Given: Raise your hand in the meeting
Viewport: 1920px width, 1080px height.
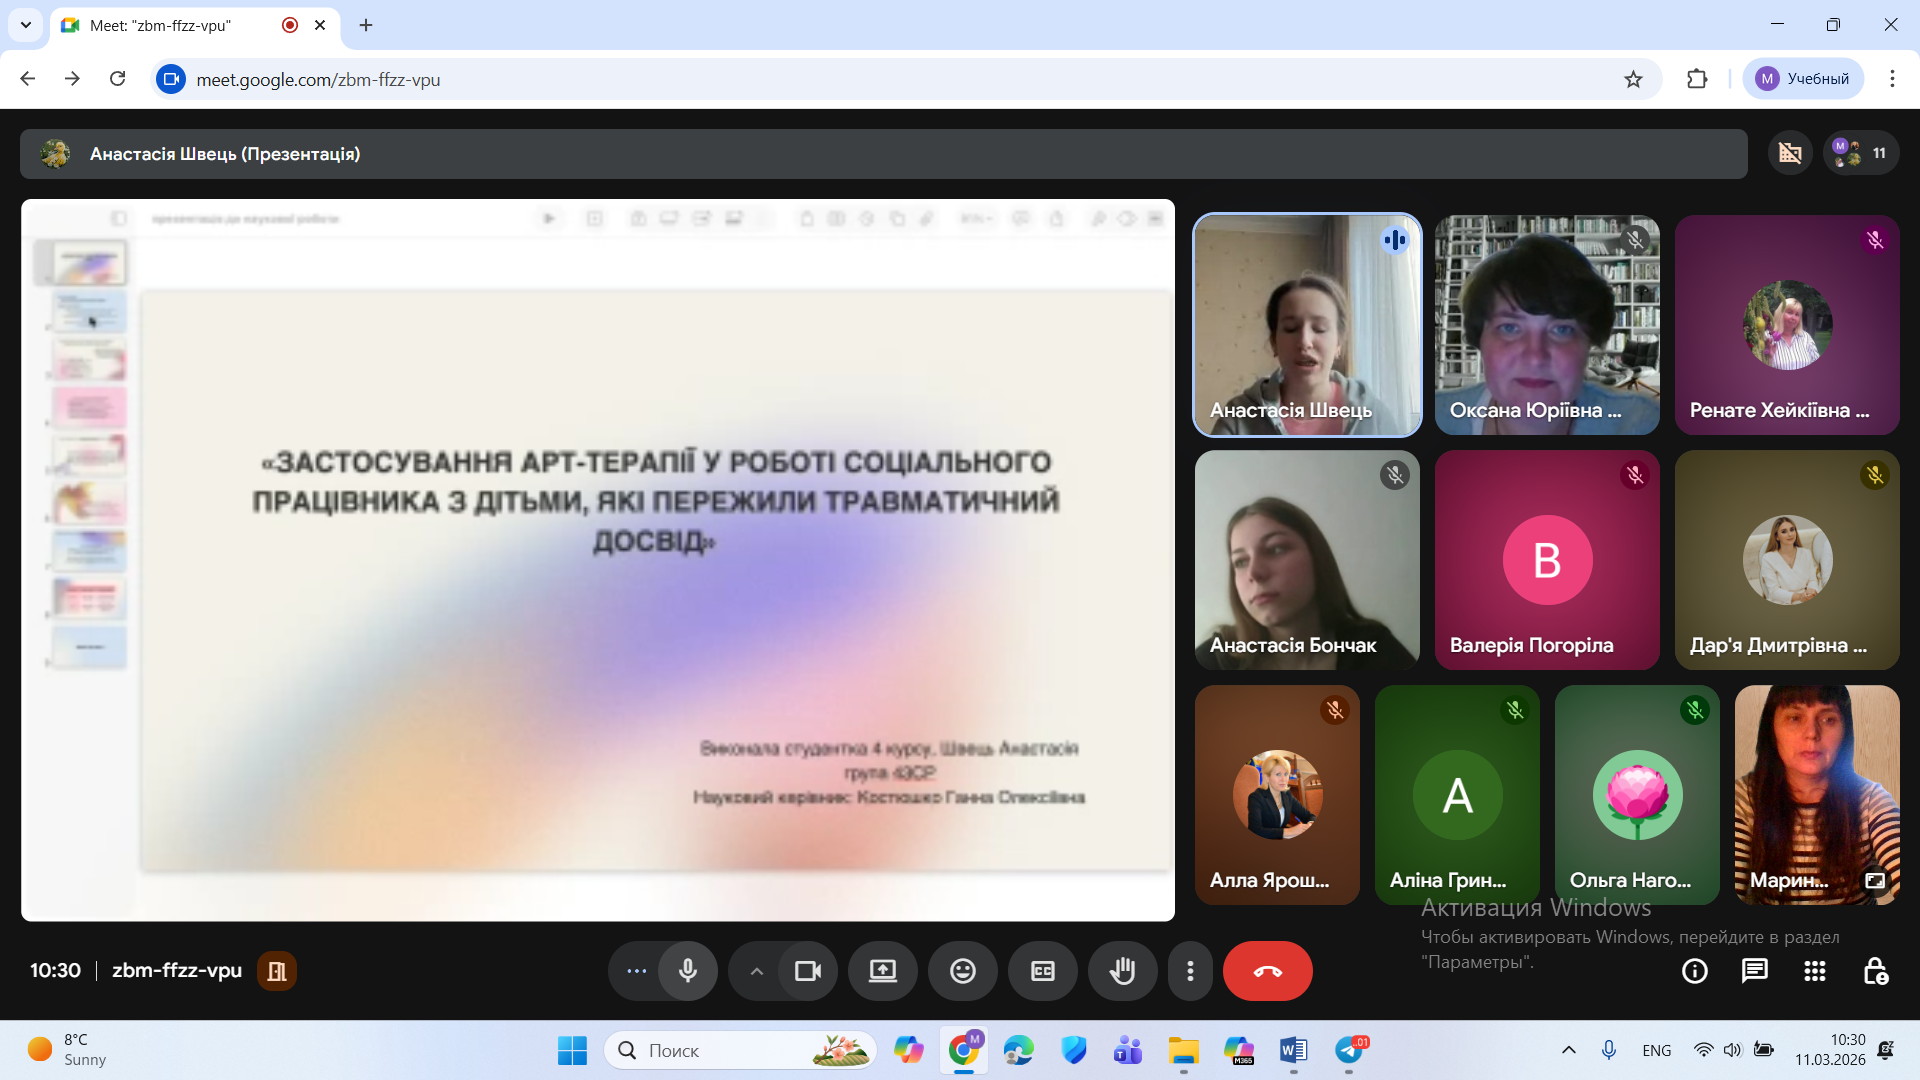Looking at the screenshot, I should [1122, 970].
